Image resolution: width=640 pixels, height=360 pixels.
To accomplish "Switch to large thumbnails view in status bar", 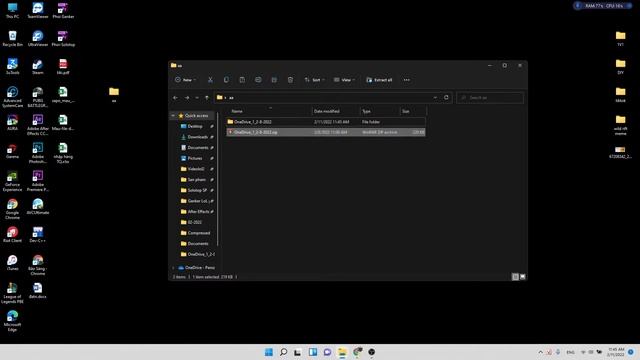I will click(x=522, y=277).
